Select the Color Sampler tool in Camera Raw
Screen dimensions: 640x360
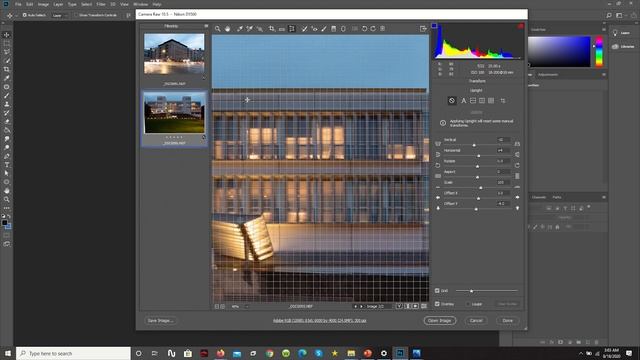pyautogui.click(x=249, y=29)
